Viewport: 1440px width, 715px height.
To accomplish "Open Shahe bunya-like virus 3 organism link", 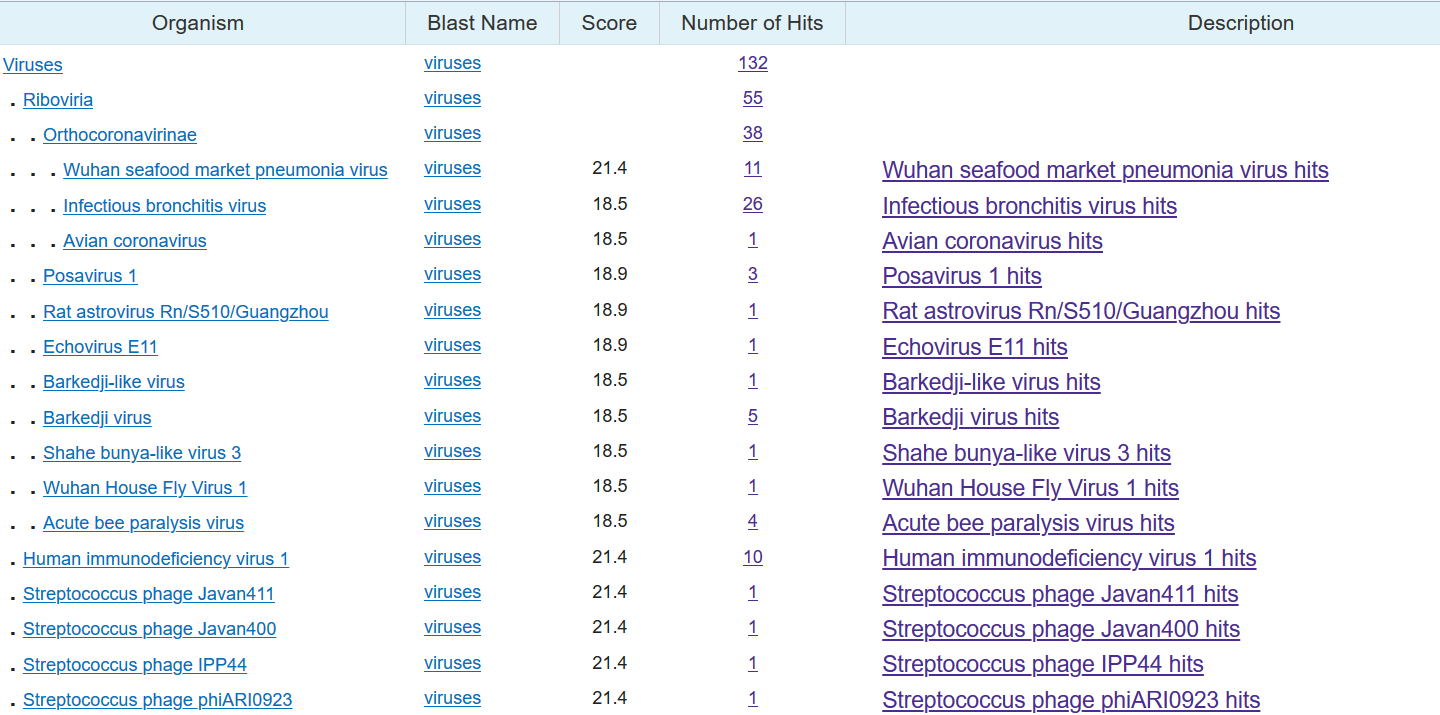I will (142, 453).
